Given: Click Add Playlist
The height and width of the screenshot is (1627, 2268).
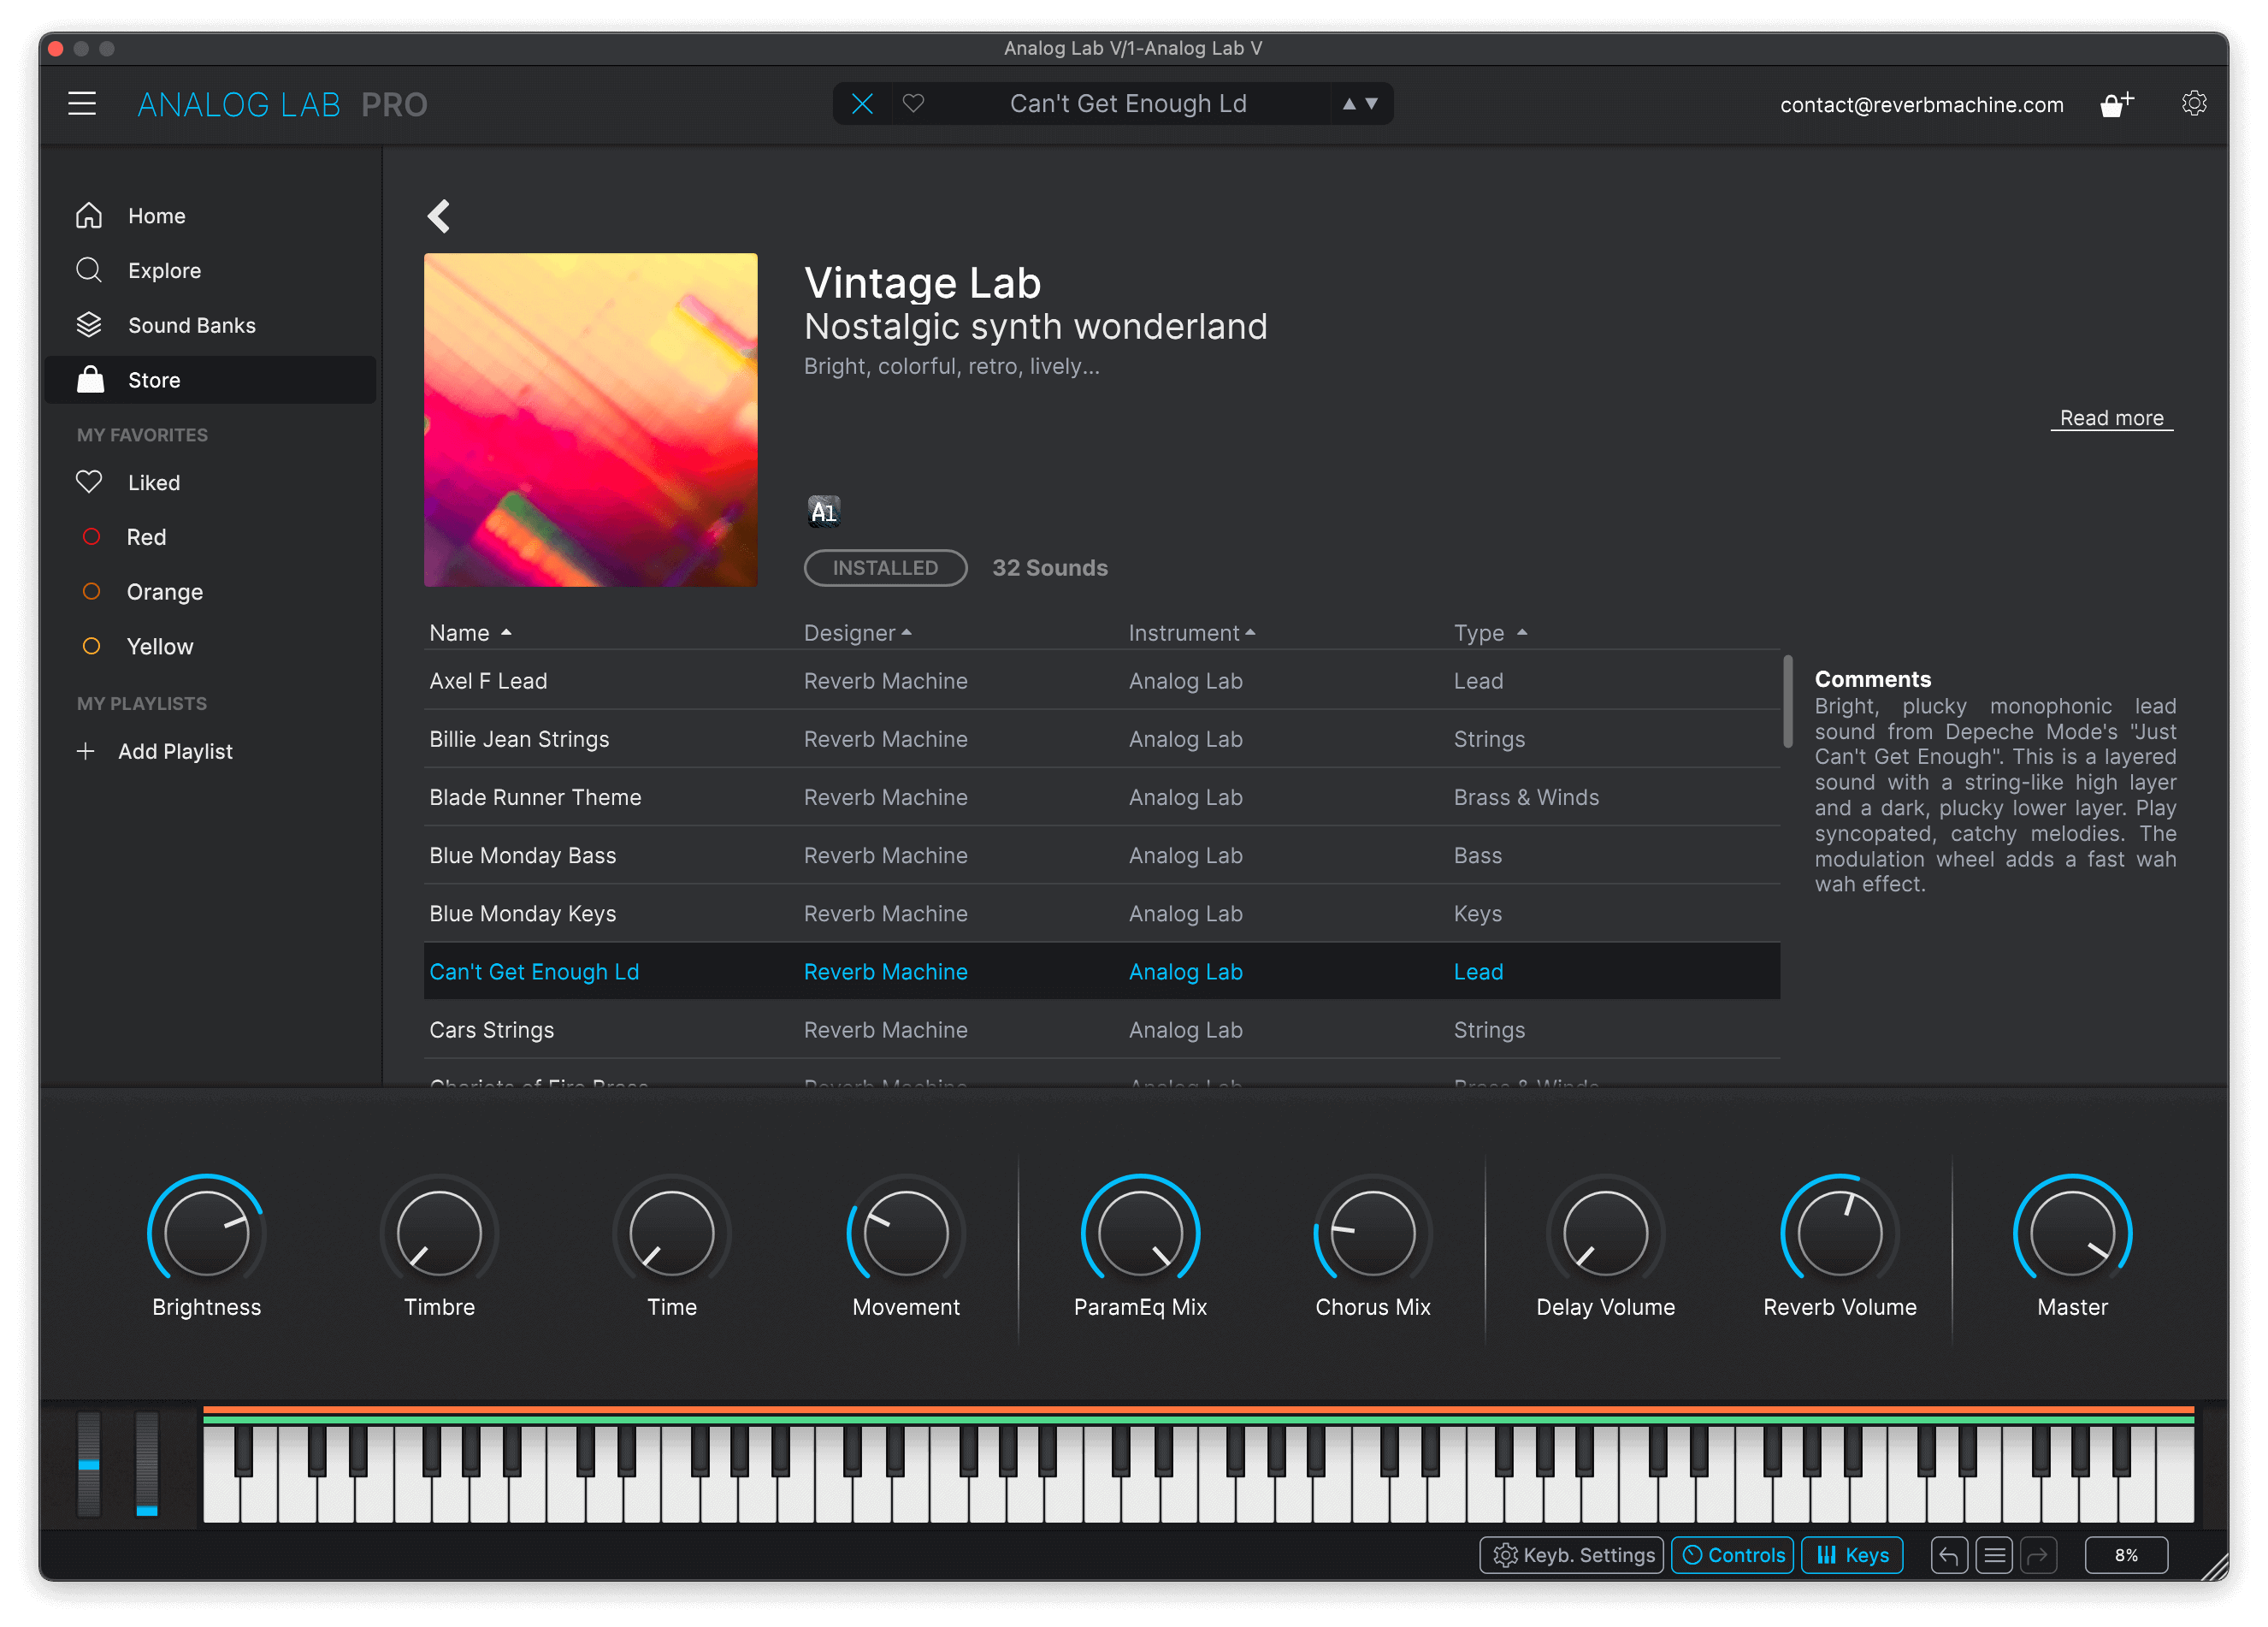Looking at the screenshot, I should (x=155, y=751).
